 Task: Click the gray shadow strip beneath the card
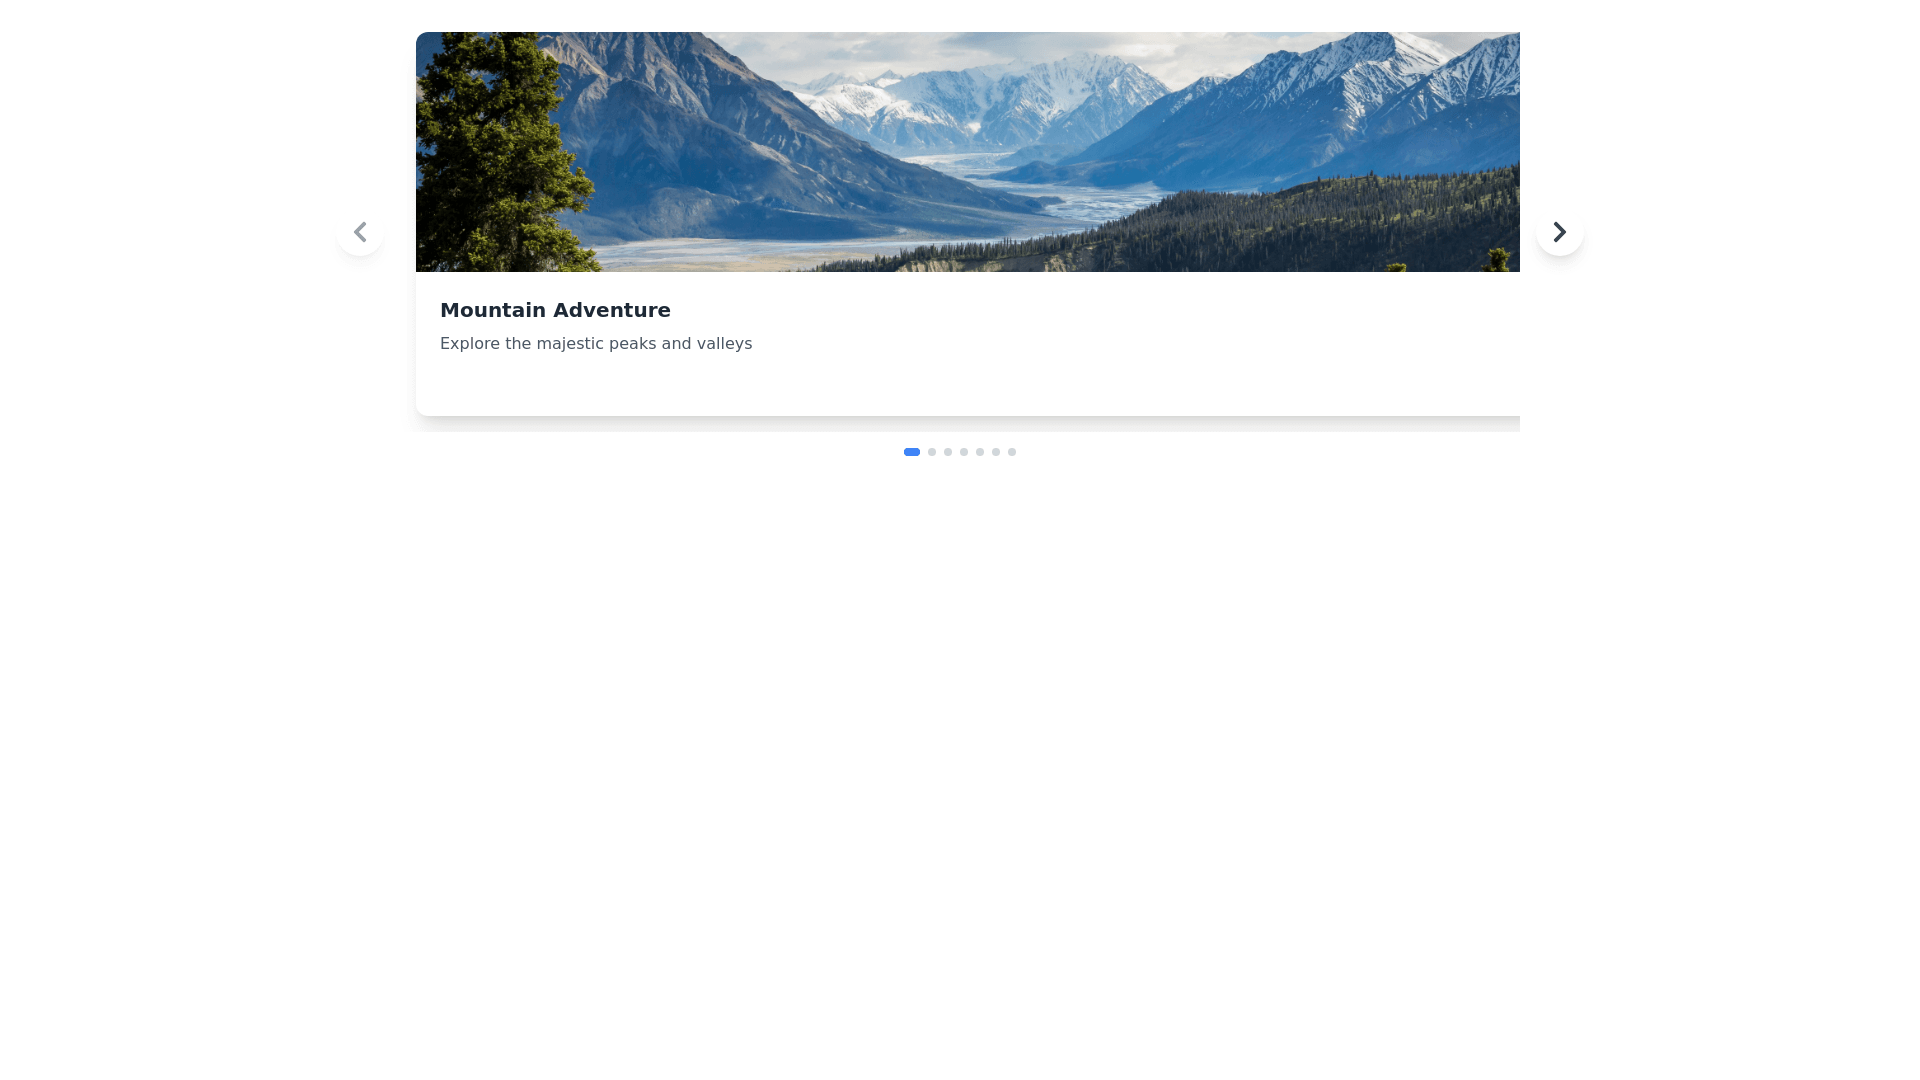tap(968, 424)
